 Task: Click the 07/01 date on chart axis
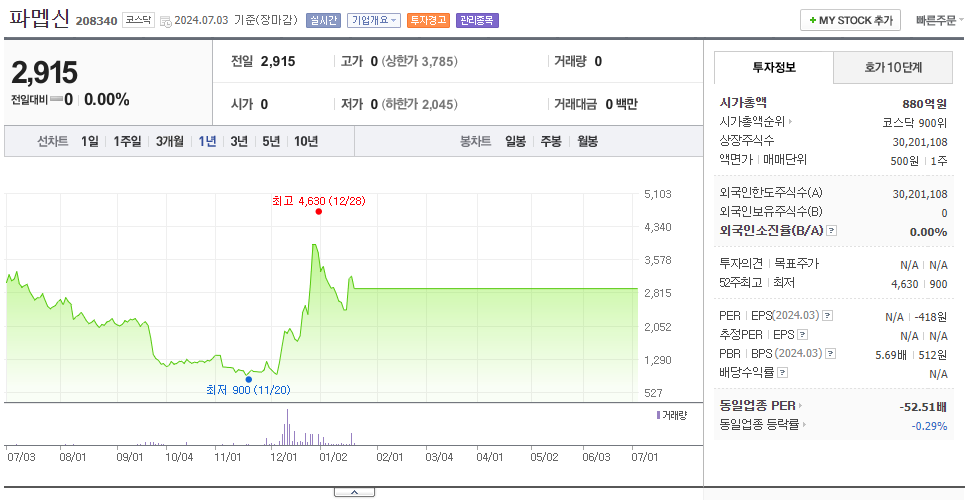click(x=645, y=457)
